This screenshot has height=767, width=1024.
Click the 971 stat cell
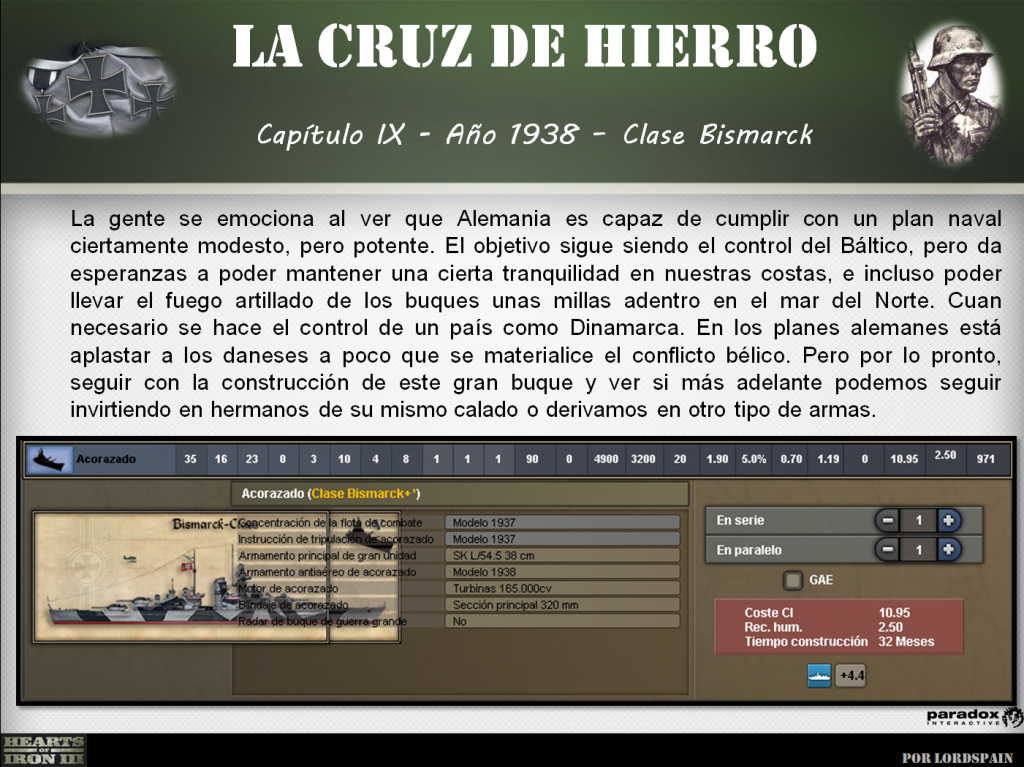[985, 459]
